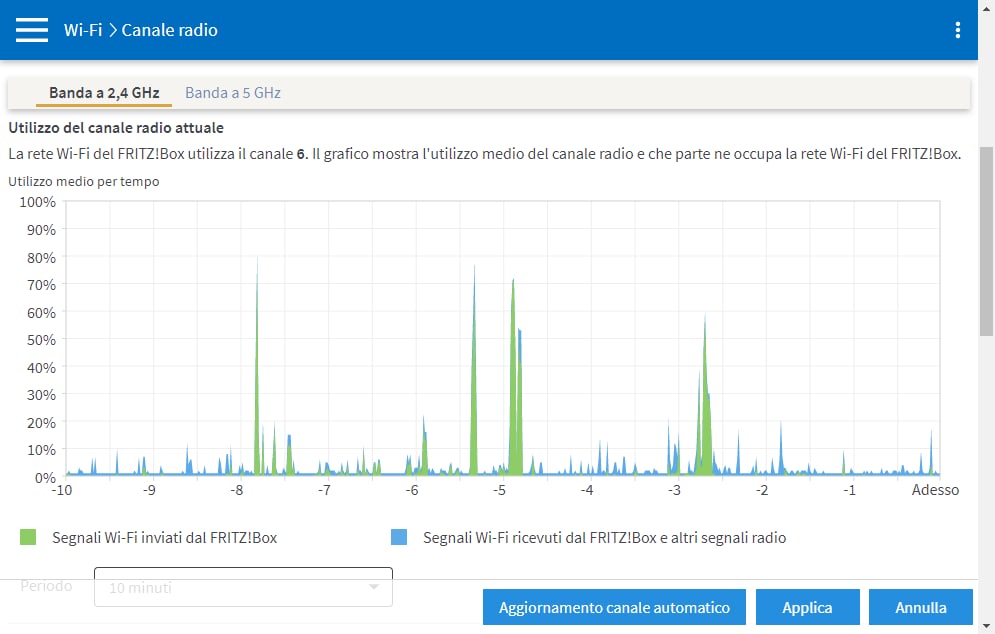Click the Canale radio breadcrumb title
The image size is (995, 634).
(169, 30)
